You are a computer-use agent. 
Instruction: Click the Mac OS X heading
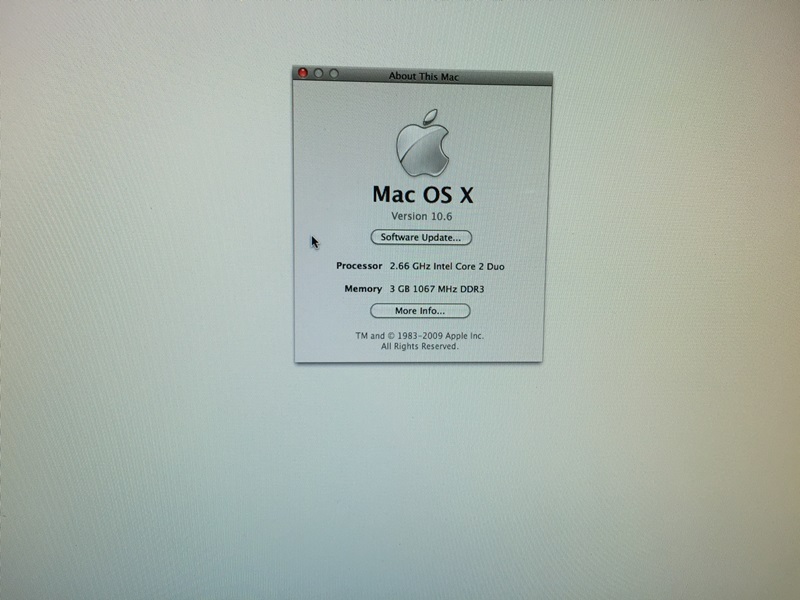click(x=421, y=194)
